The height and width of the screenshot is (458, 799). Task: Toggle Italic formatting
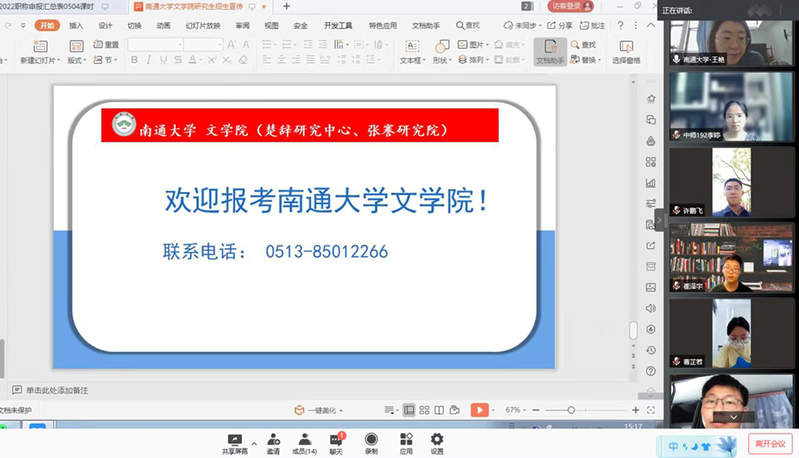point(148,60)
